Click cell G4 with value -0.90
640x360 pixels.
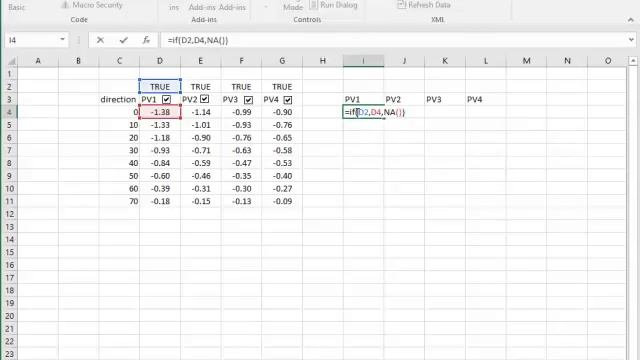(282, 112)
